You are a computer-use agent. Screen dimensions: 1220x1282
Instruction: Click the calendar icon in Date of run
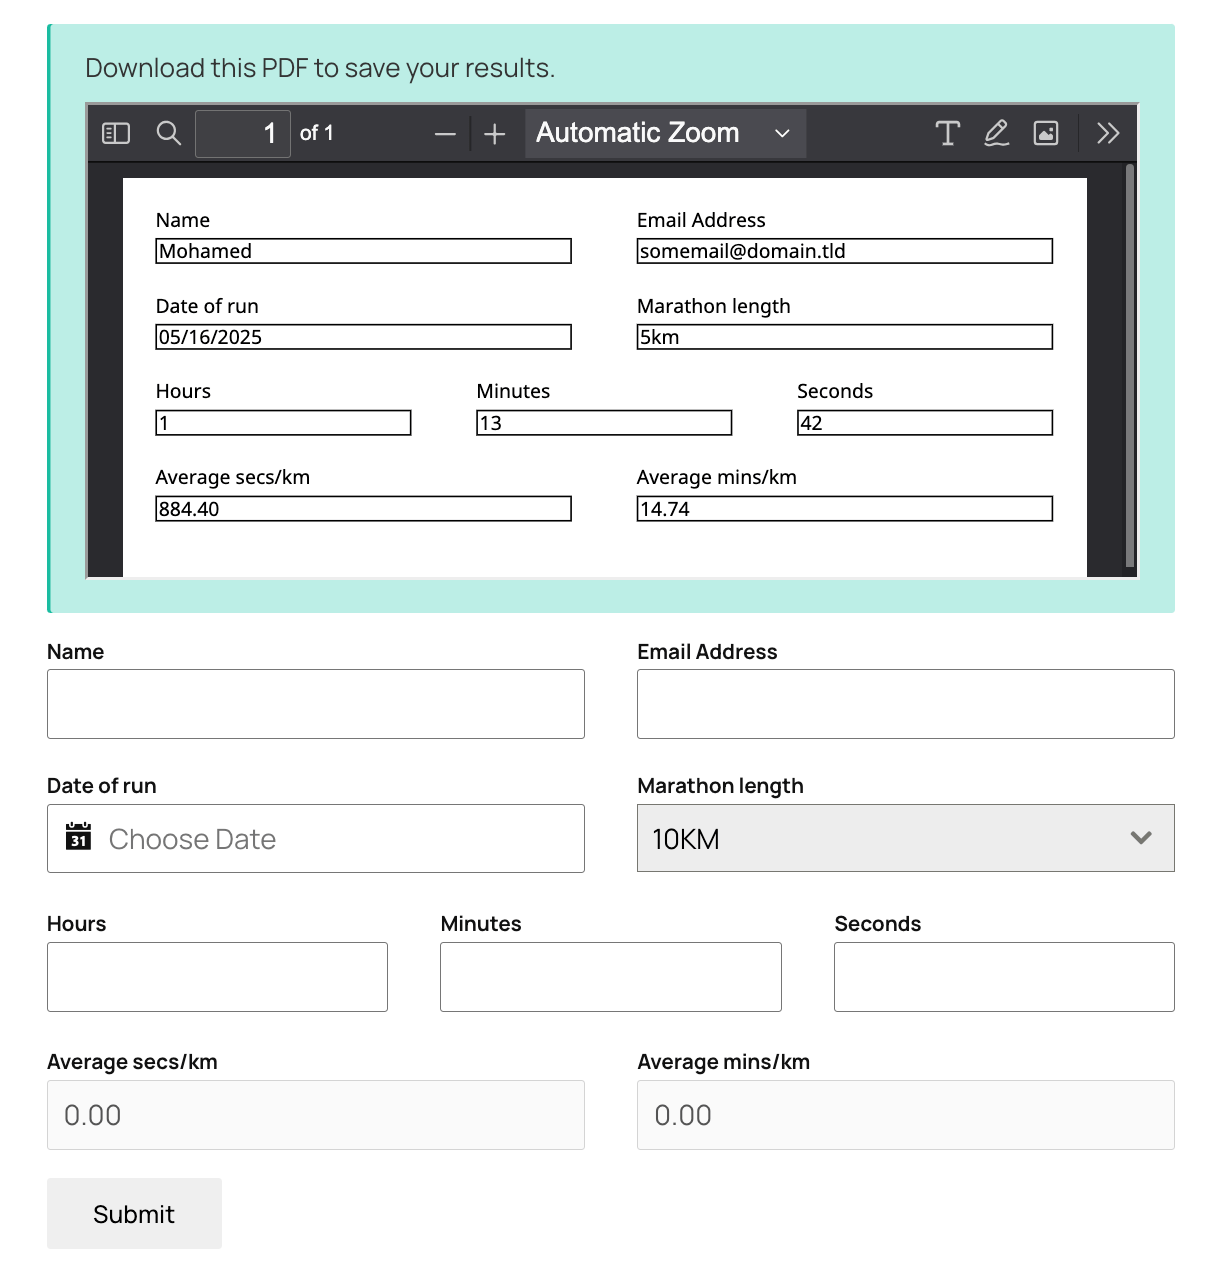[x=78, y=836]
